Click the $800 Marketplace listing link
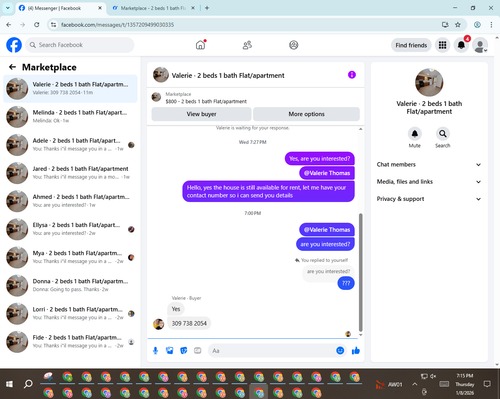This screenshot has width=500, height=399. (x=206, y=101)
